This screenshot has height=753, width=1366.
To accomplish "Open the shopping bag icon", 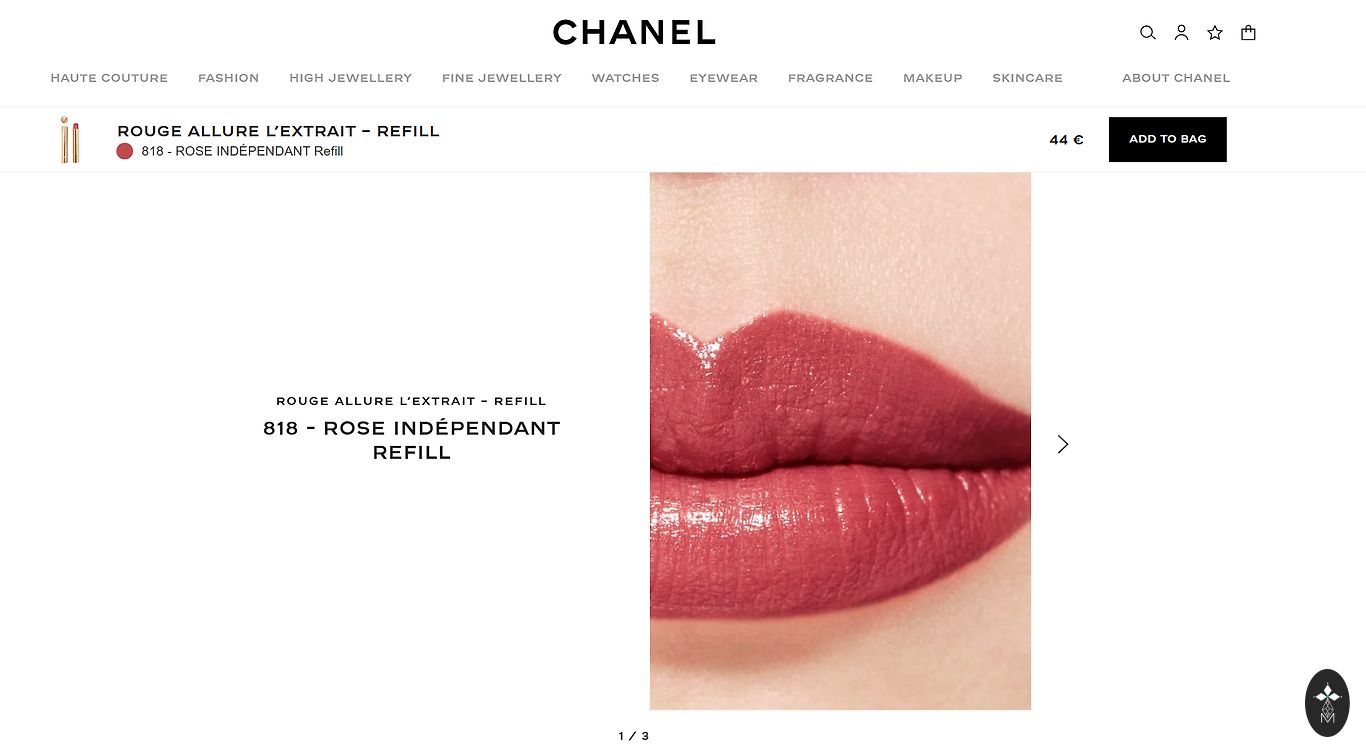I will point(1248,33).
